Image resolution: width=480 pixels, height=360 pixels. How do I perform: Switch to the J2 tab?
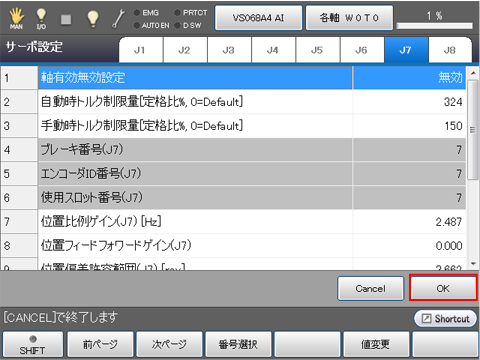tap(185, 50)
